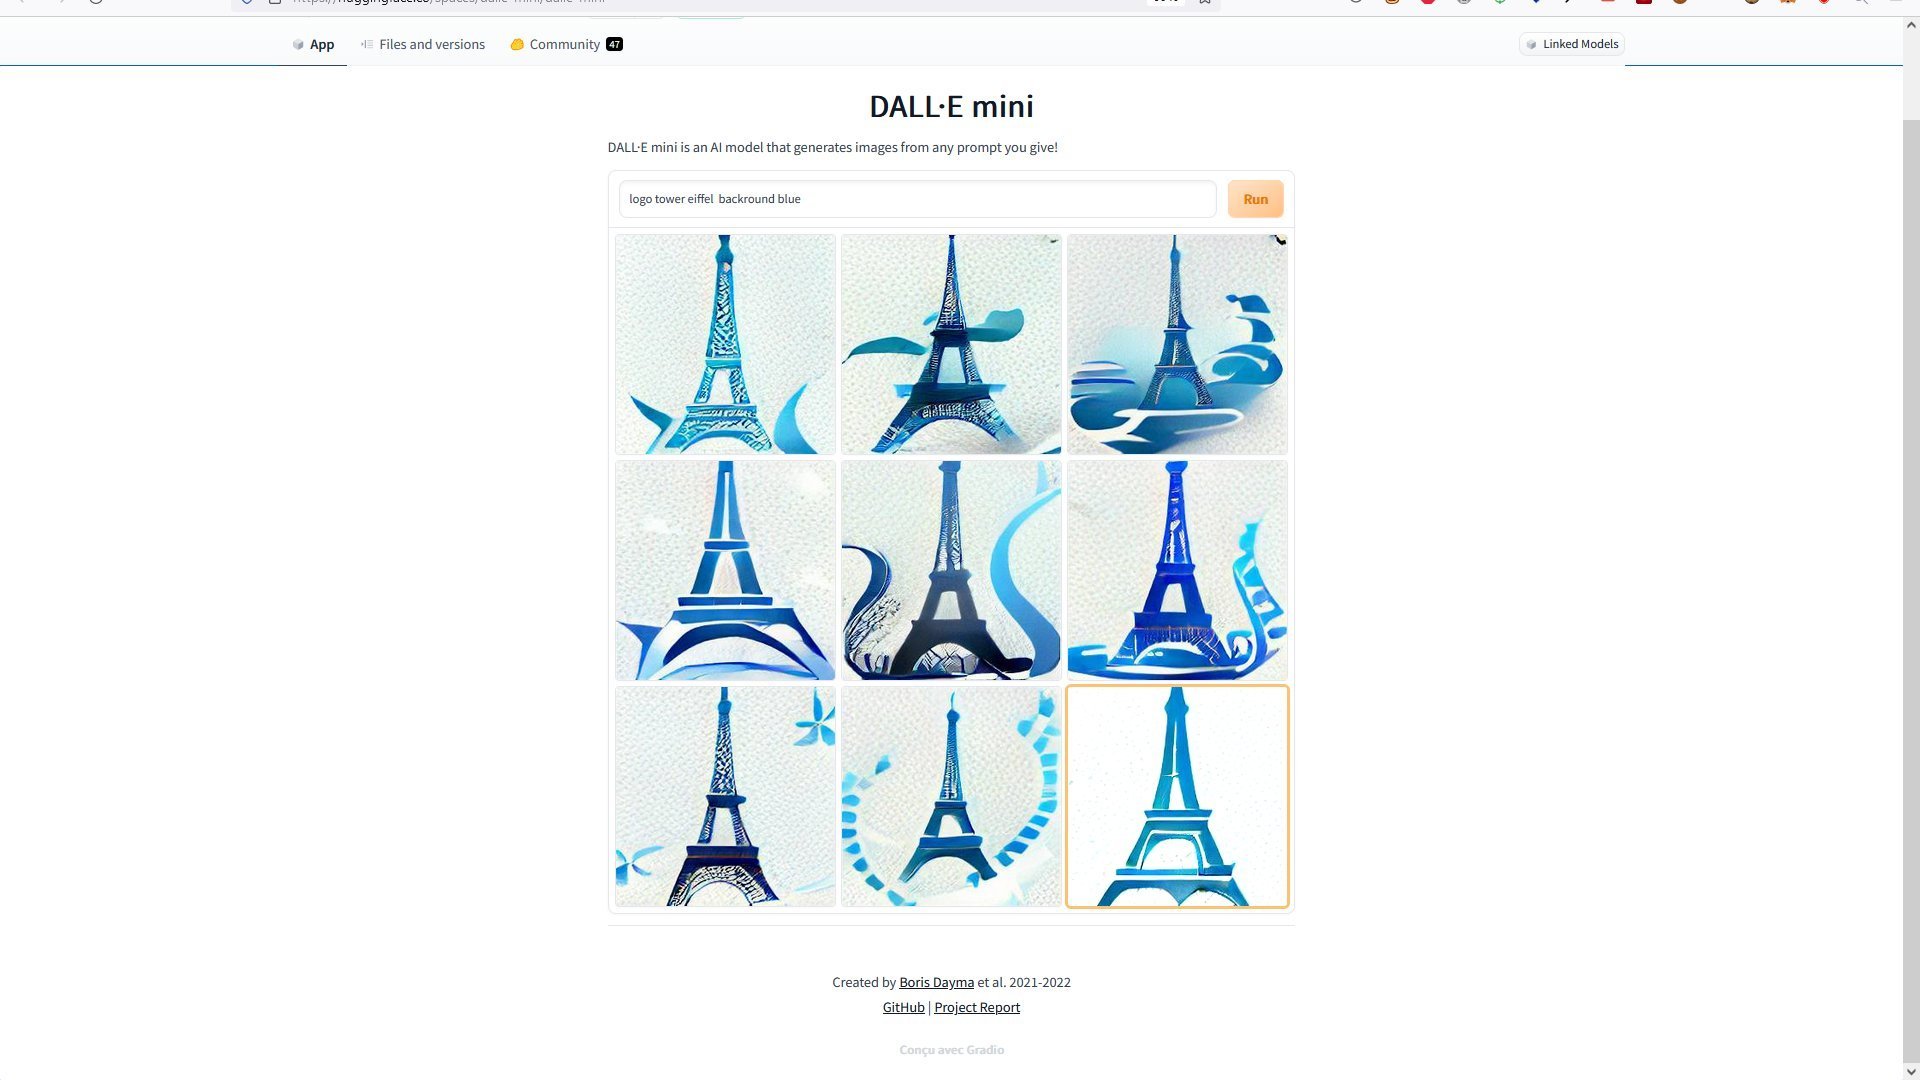Open the App tab

point(313,44)
